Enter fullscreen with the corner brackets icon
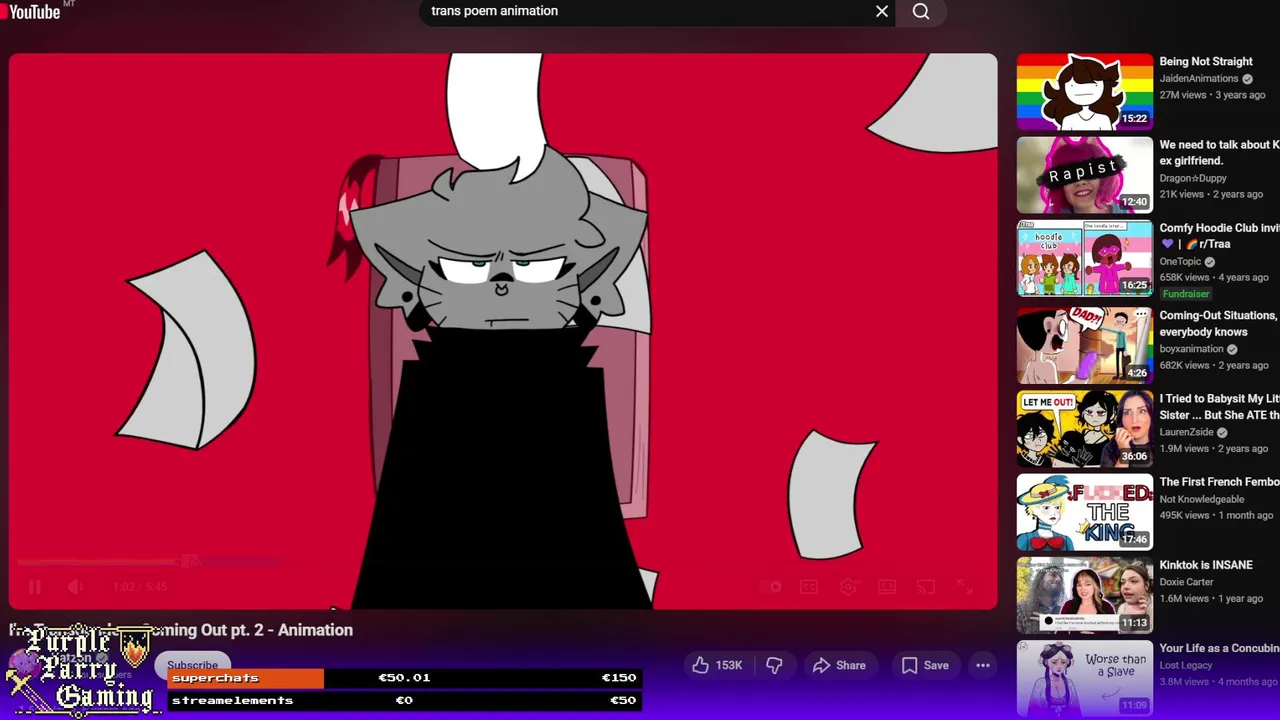Screen dimensions: 1280x720 coord(965,587)
